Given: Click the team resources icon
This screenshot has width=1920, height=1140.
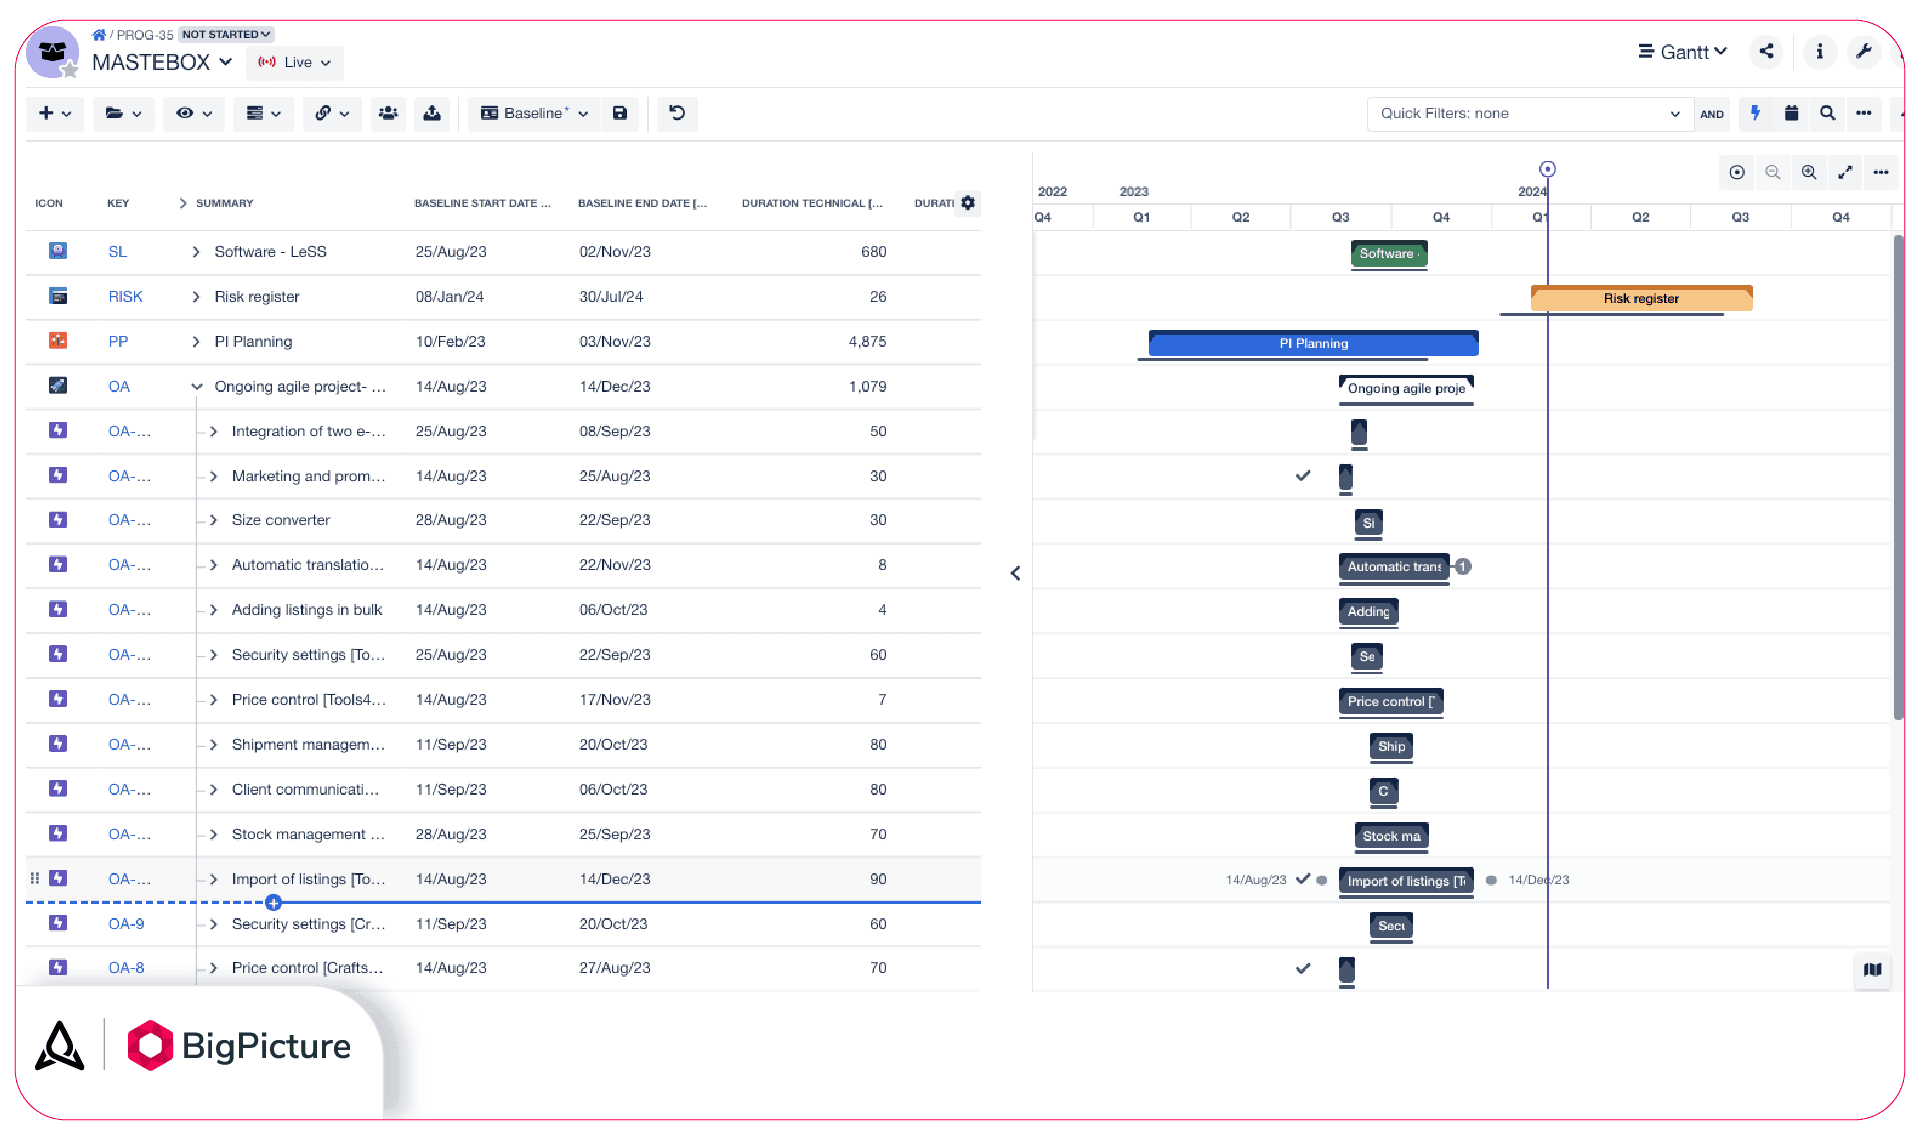Looking at the screenshot, I should (388, 114).
